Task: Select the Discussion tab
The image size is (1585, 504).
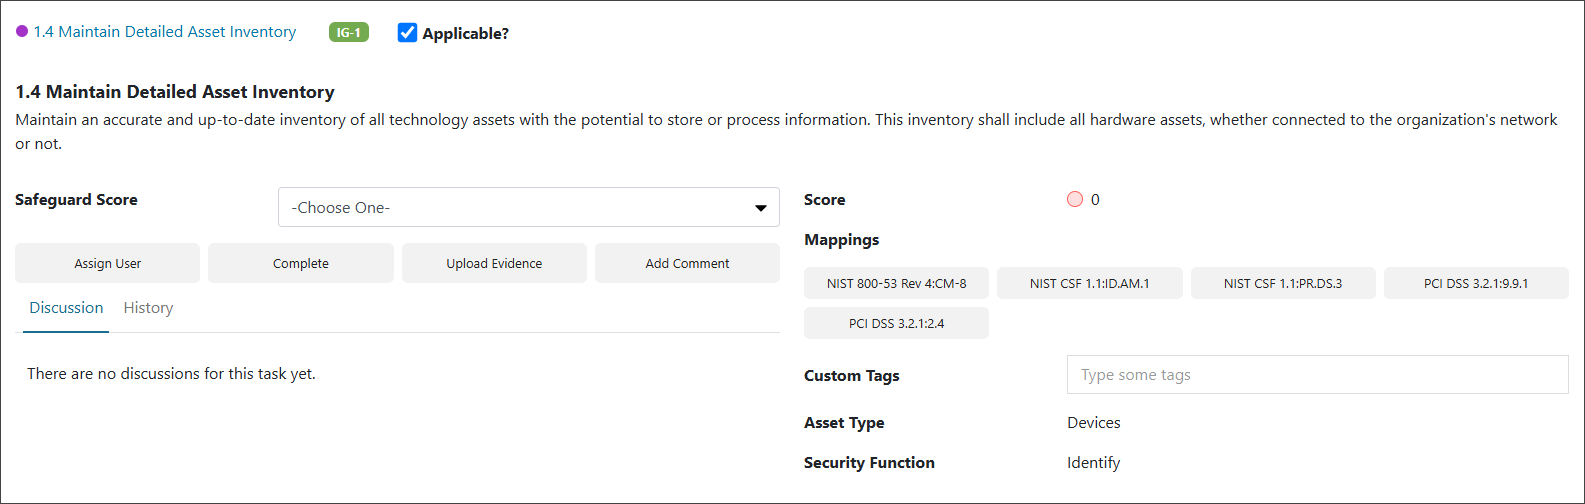Action: tap(66, 308)
